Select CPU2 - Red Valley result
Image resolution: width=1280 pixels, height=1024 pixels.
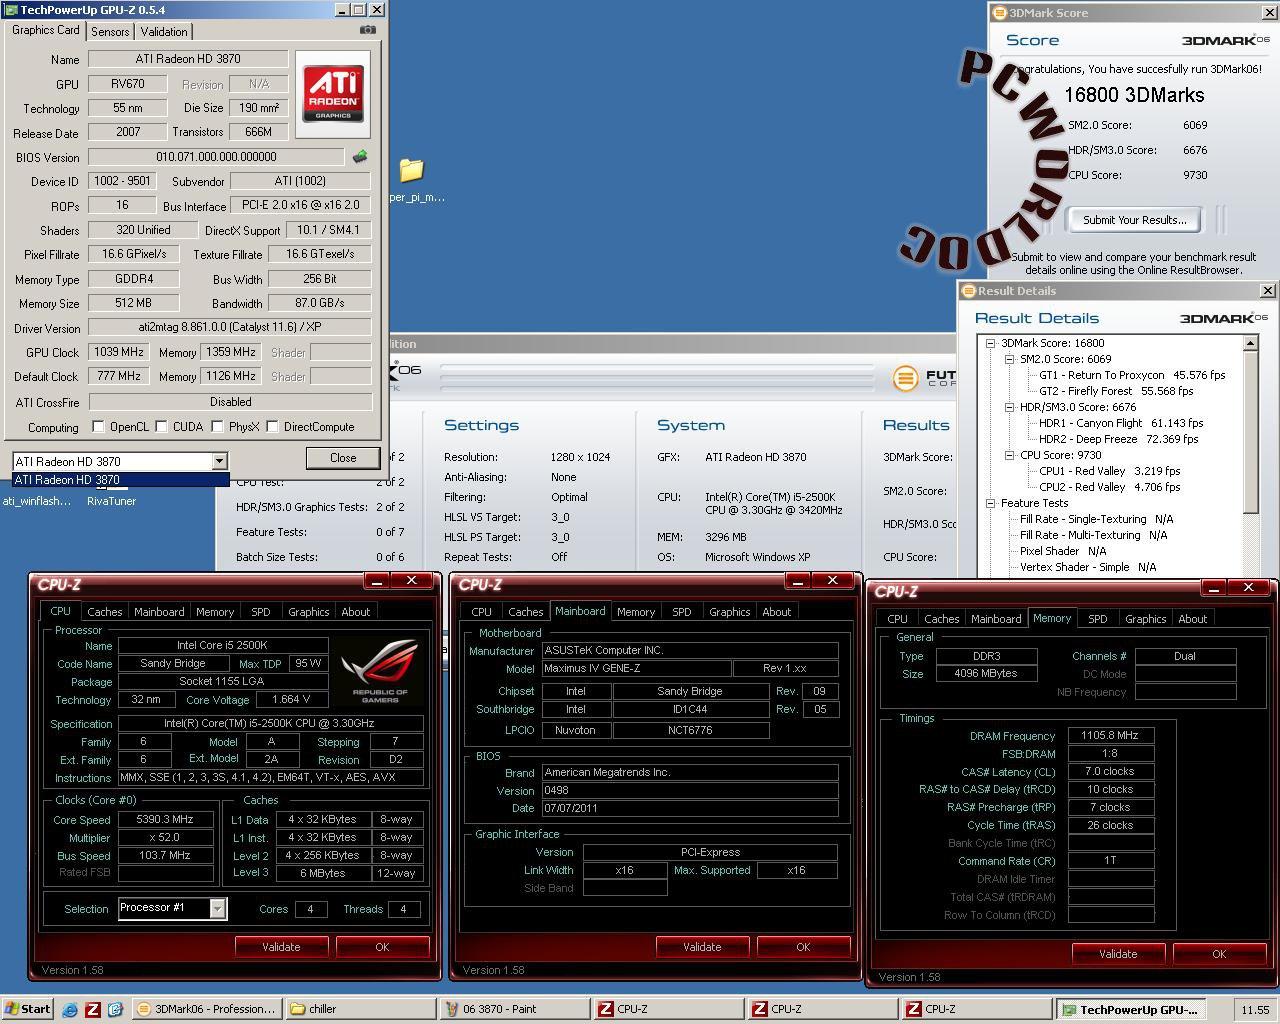pyautogui.click(x=1109, y=487)
